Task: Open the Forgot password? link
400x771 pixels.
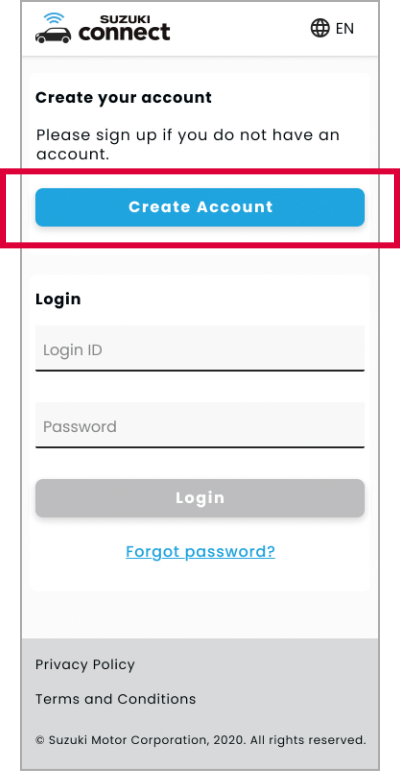Action: click(x=200, y=552)
